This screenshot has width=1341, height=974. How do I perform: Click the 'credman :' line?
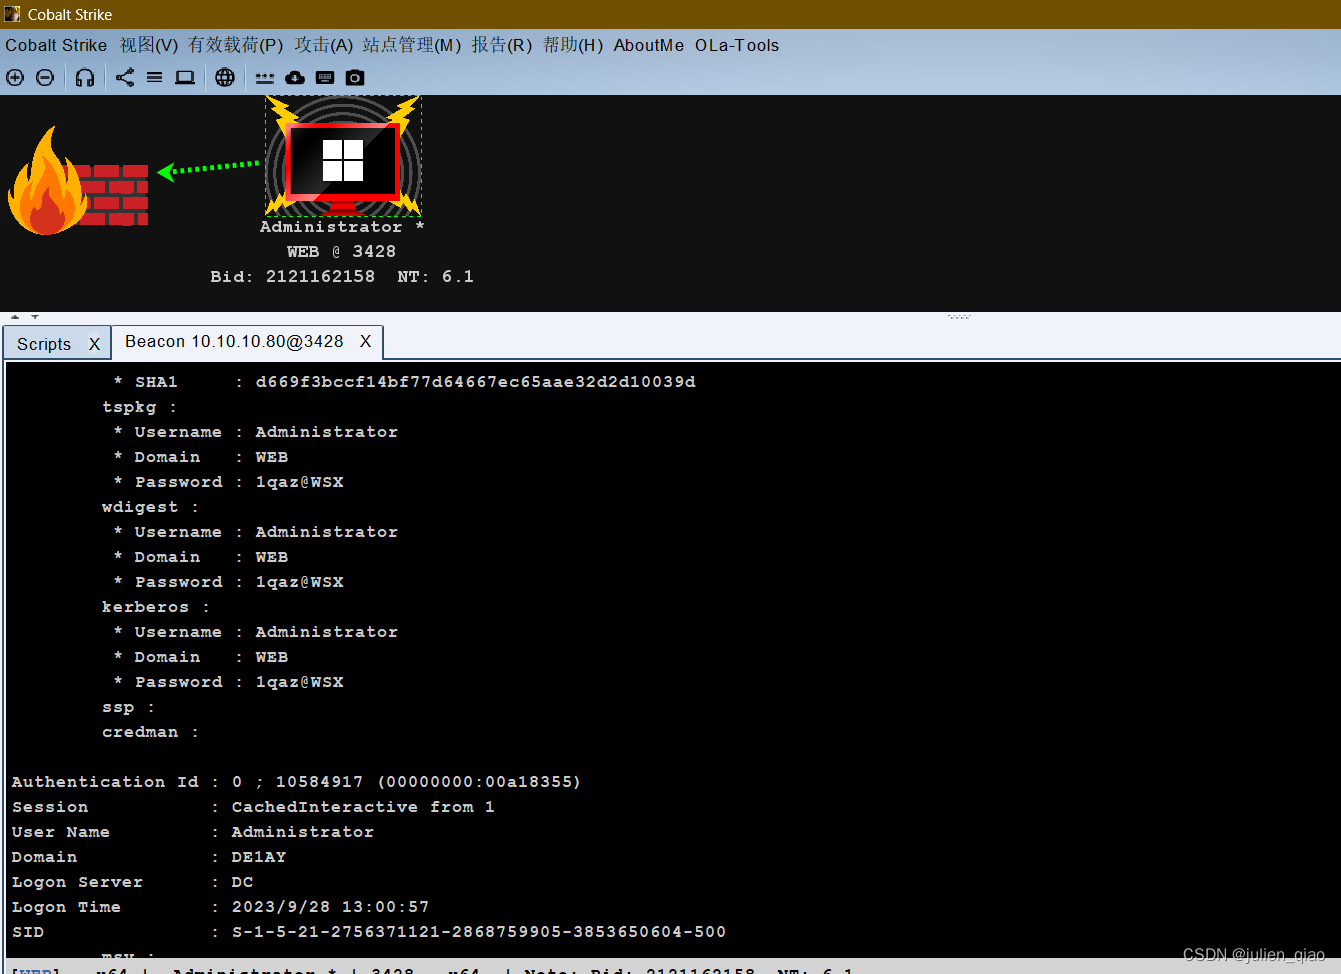click(150, 732)
